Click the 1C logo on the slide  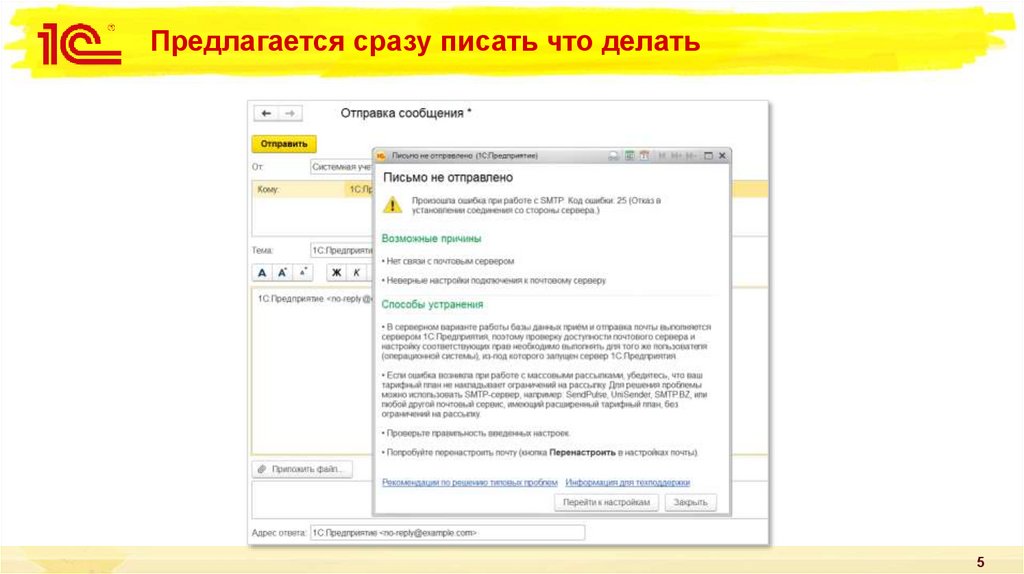pyautogui.click(x=79, y=44)
